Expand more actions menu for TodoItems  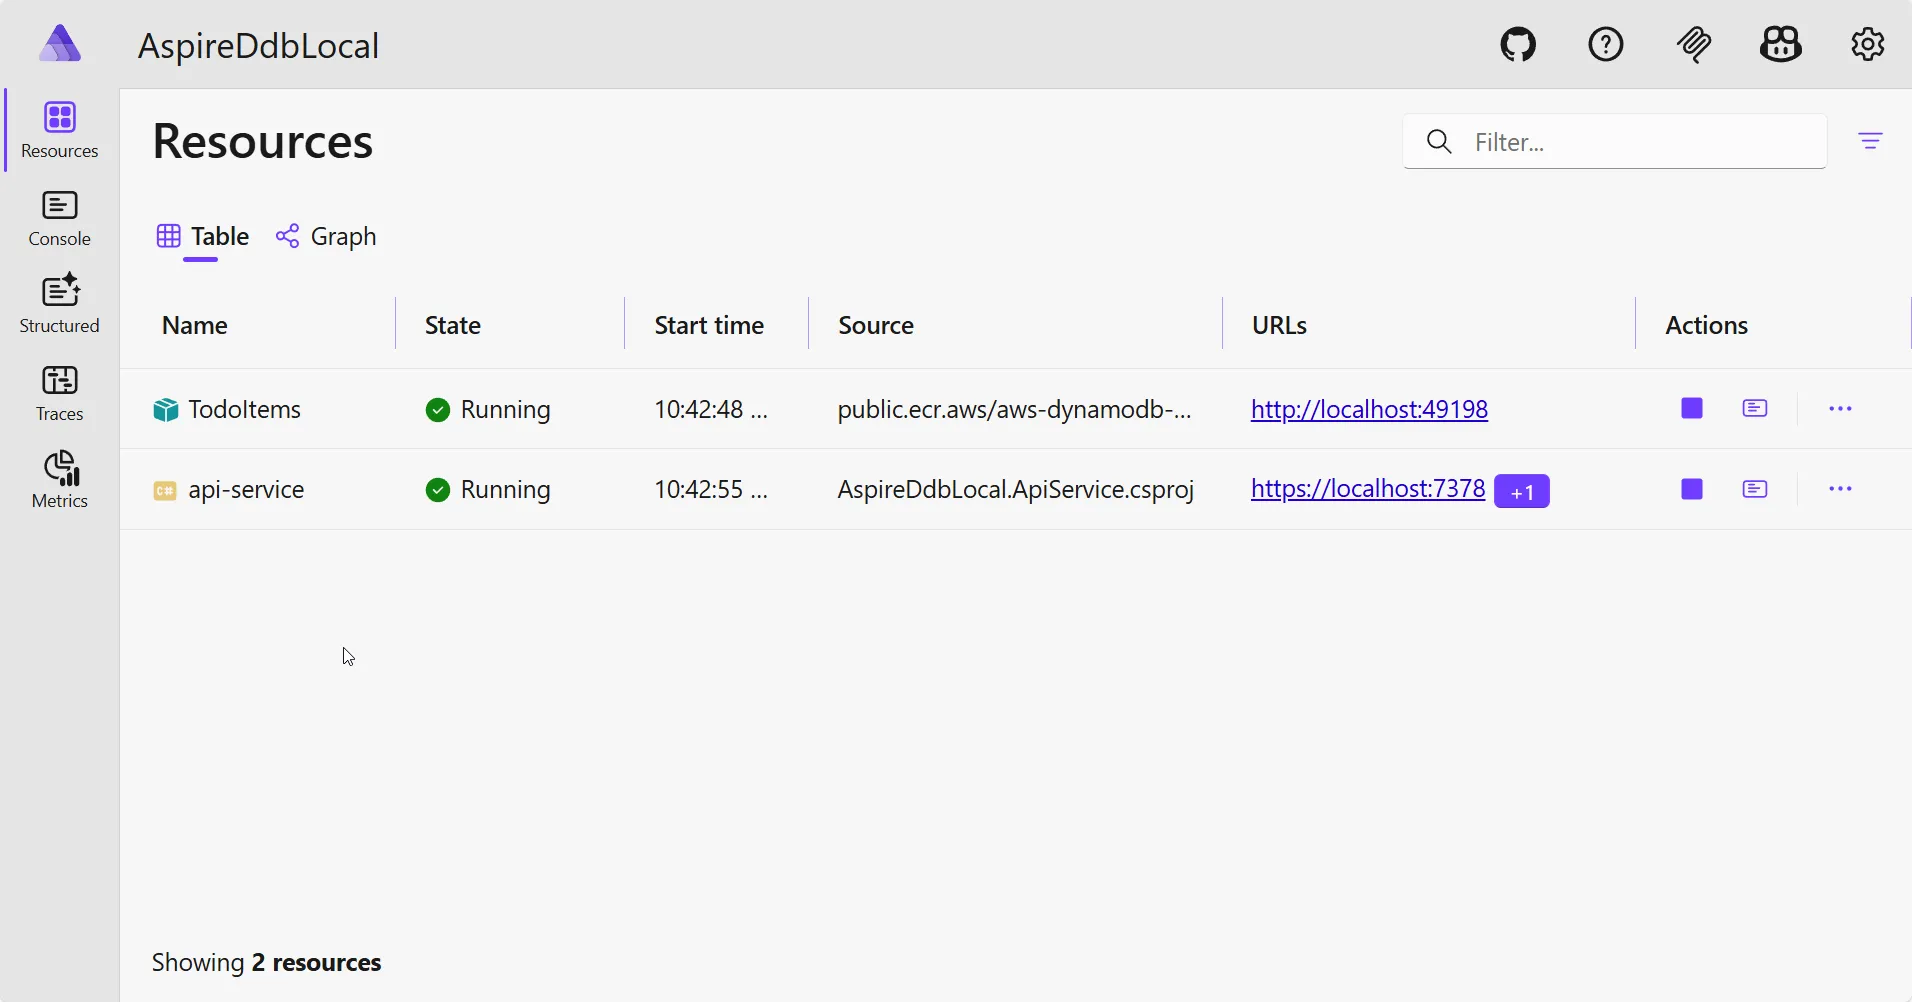pyautogui.click(x=1840, y=409)
